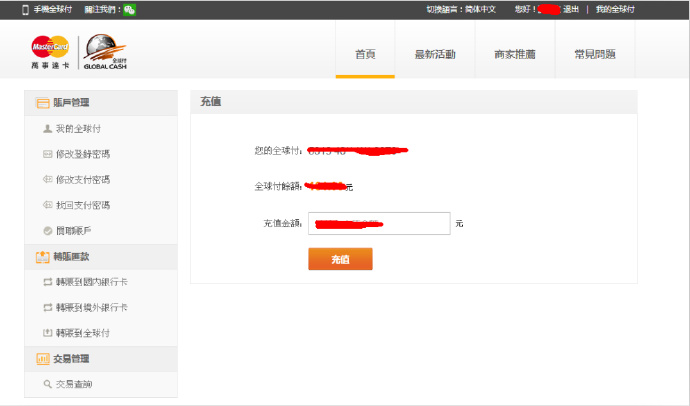Click the person icon beside 我的全球付

click(x=48, y=128)
